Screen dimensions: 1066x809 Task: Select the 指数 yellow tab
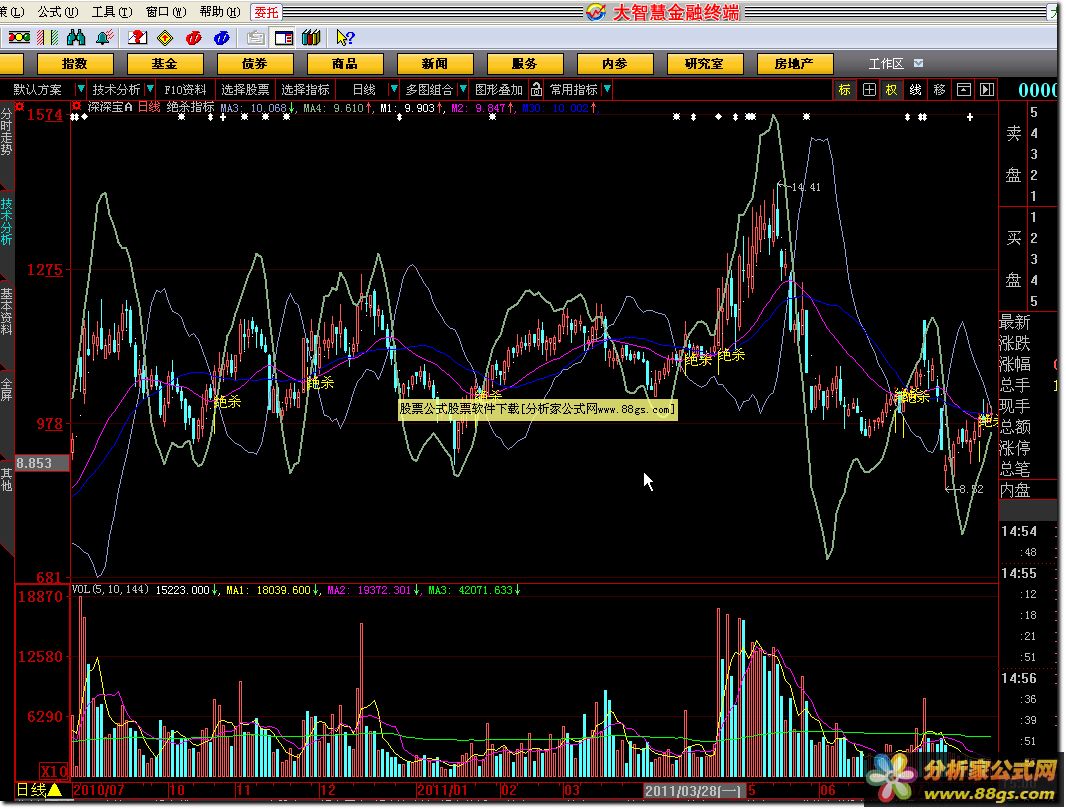pos(75,64)
